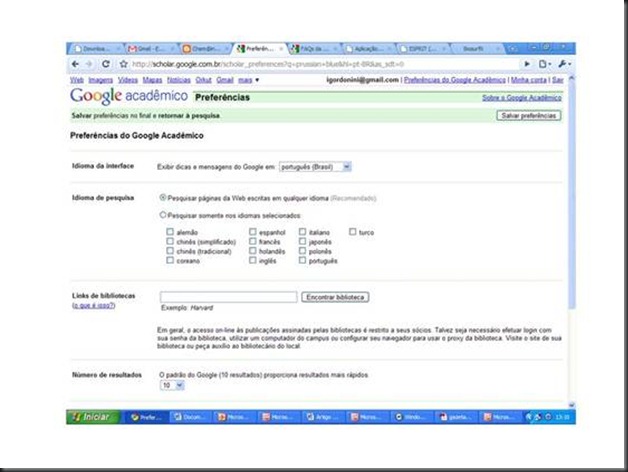628x472 pixels.
Task: Open the interface language dropdown
Action: pos(315,167)
